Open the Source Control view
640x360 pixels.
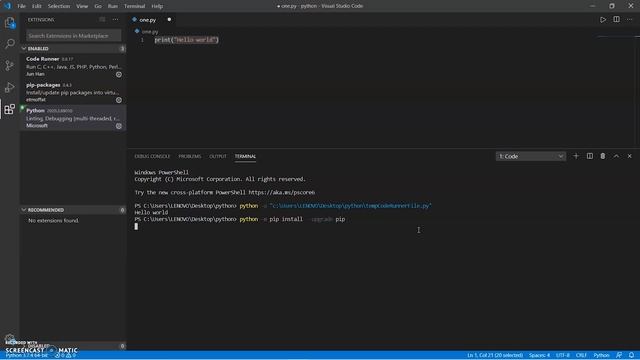(x=10, y=66)
